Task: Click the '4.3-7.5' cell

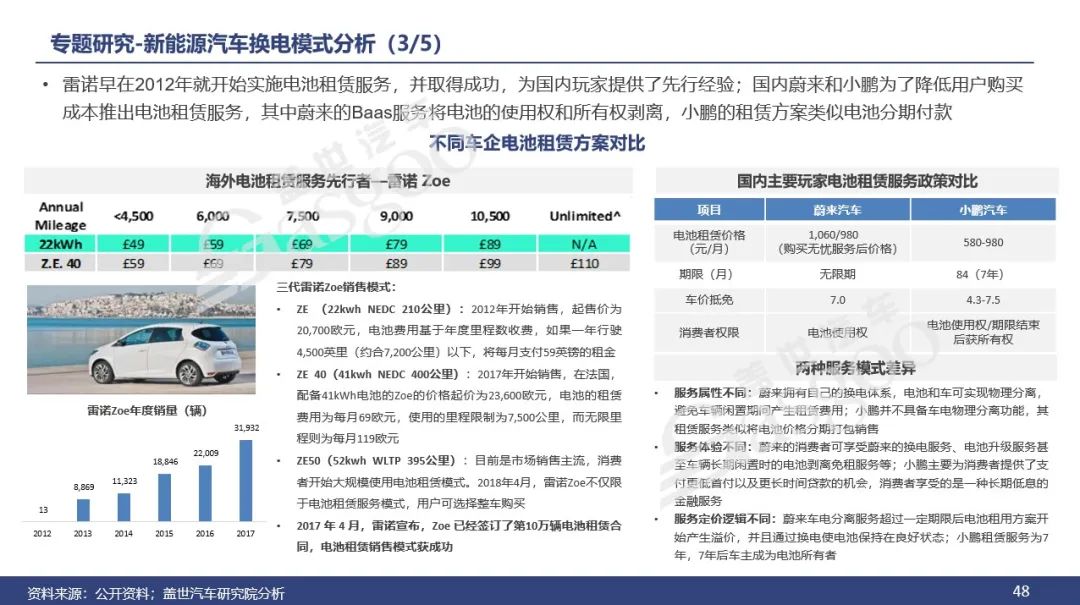Action: 983,300
